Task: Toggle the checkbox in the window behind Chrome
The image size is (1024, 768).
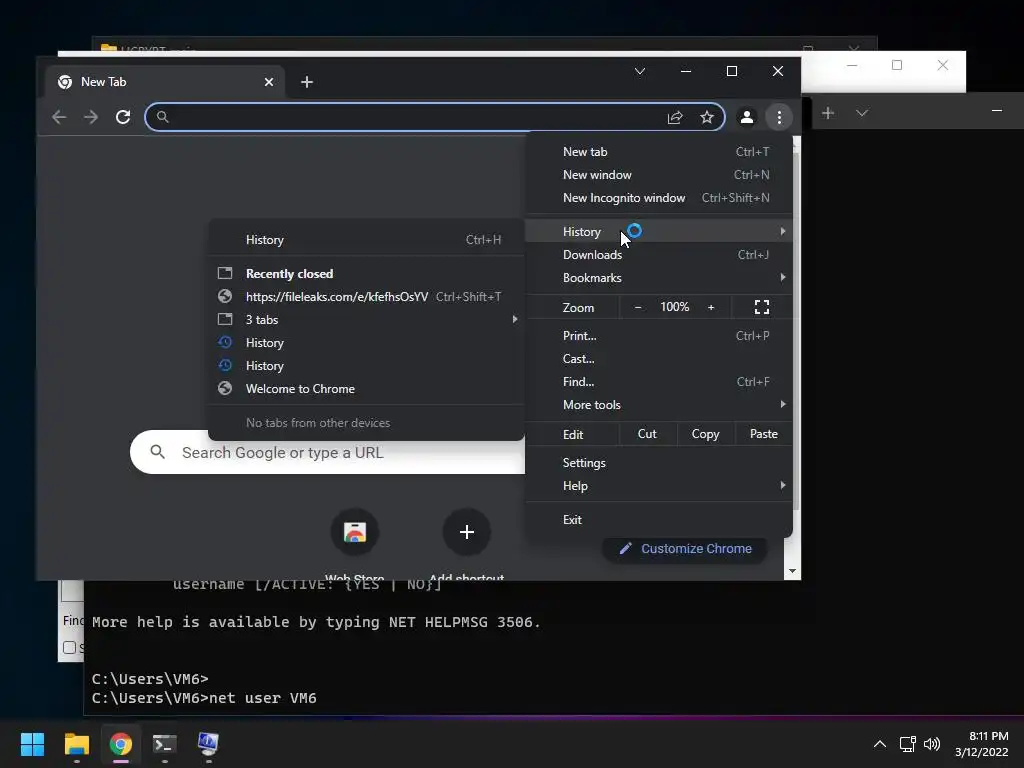Action: point(69,647)
